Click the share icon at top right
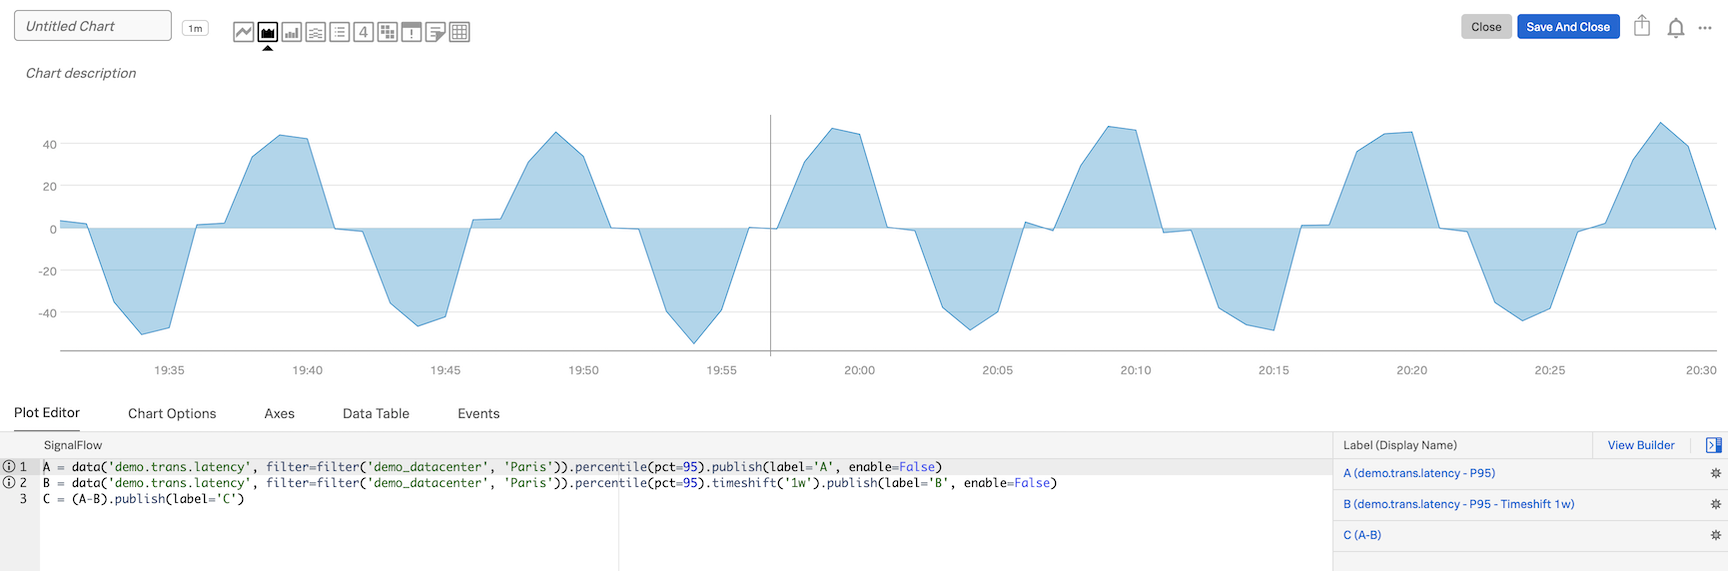 [1642, 27]
